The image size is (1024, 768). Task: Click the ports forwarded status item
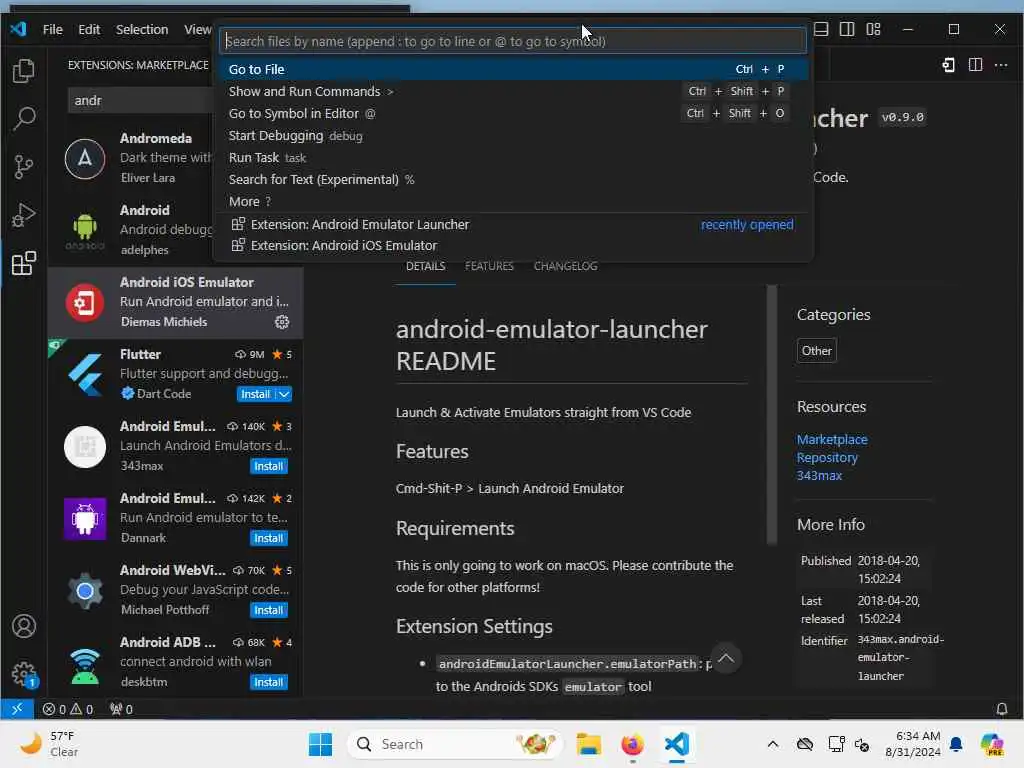[121, 709]
